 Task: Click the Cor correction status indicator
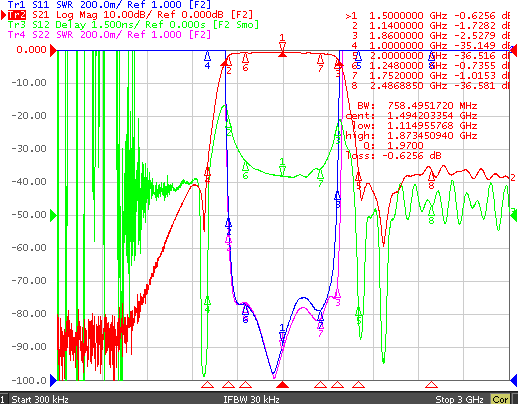(x=500, y=399)
